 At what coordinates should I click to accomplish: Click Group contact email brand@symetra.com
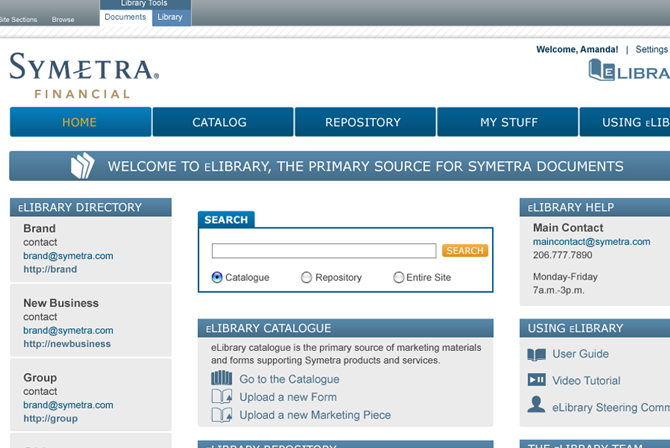coord(68,405)
